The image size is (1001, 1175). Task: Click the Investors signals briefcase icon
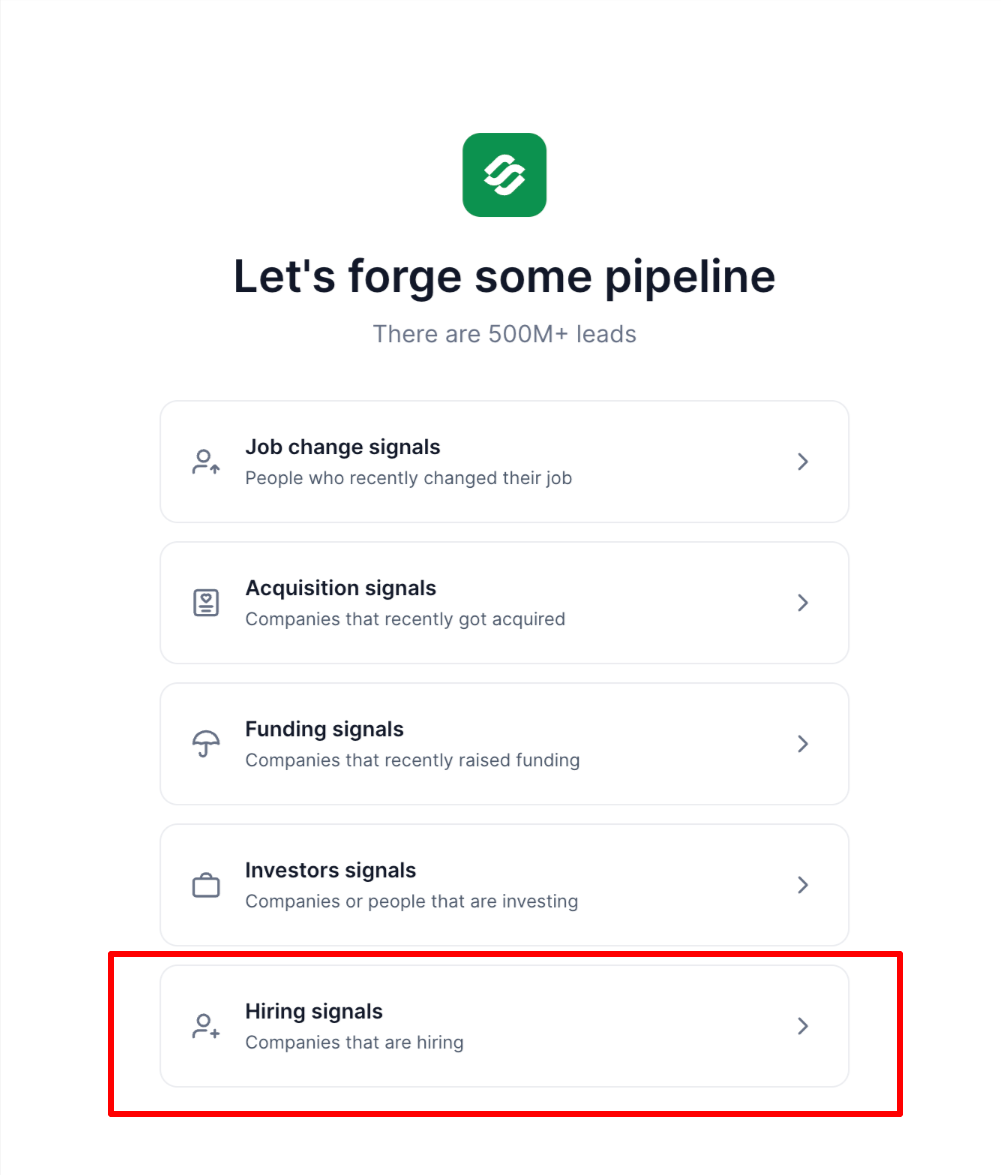pyautogui.click(x=206, y=885)
